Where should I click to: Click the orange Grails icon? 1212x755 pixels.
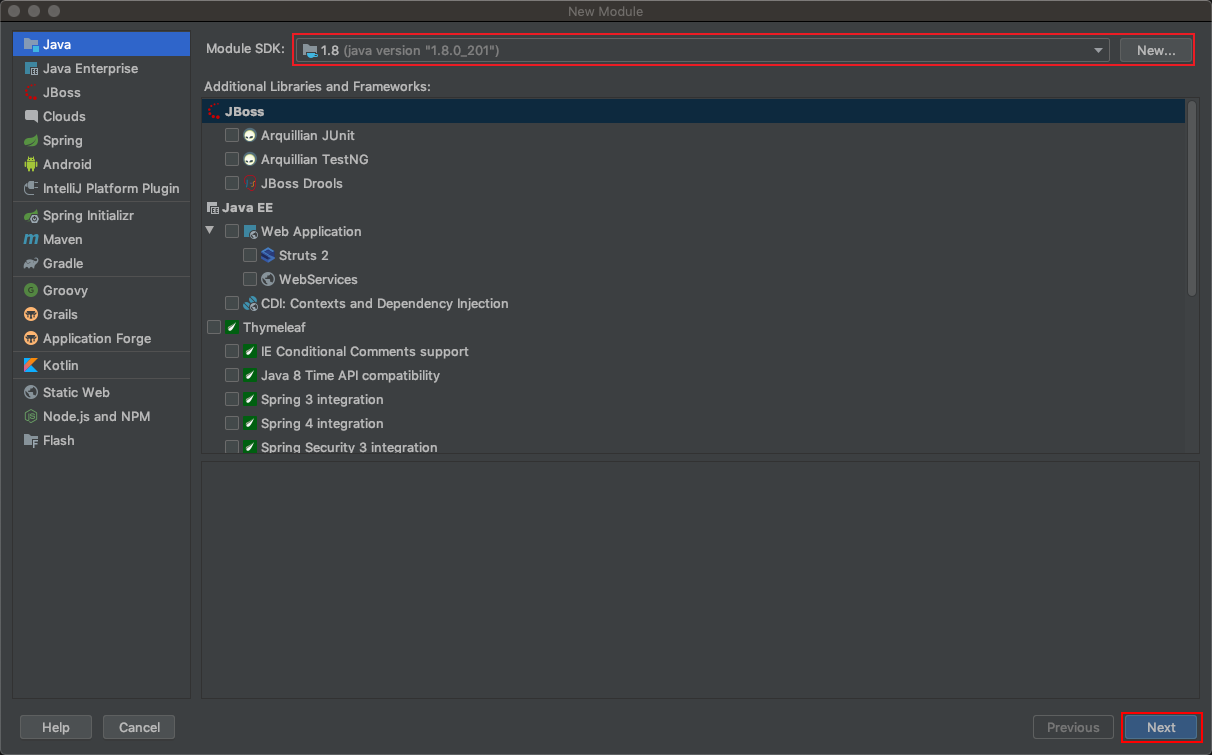(31, 314)
